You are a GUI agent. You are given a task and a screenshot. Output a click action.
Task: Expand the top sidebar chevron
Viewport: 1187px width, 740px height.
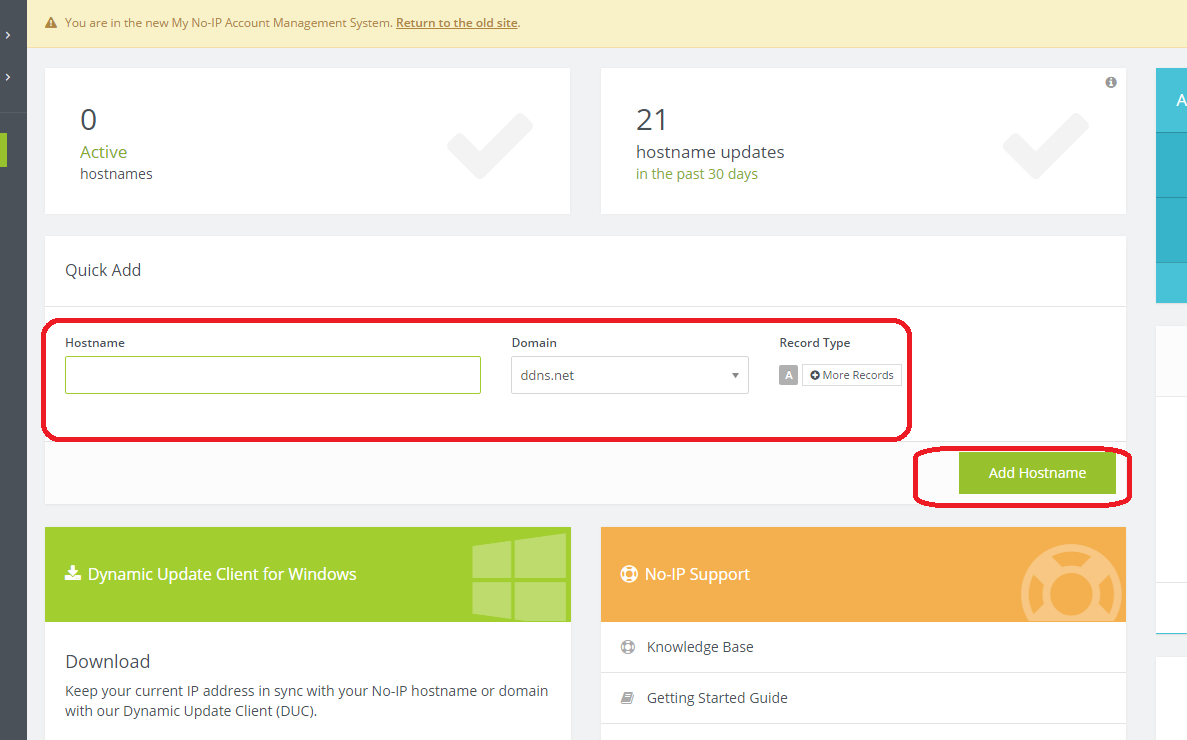[x=8, y=35]
